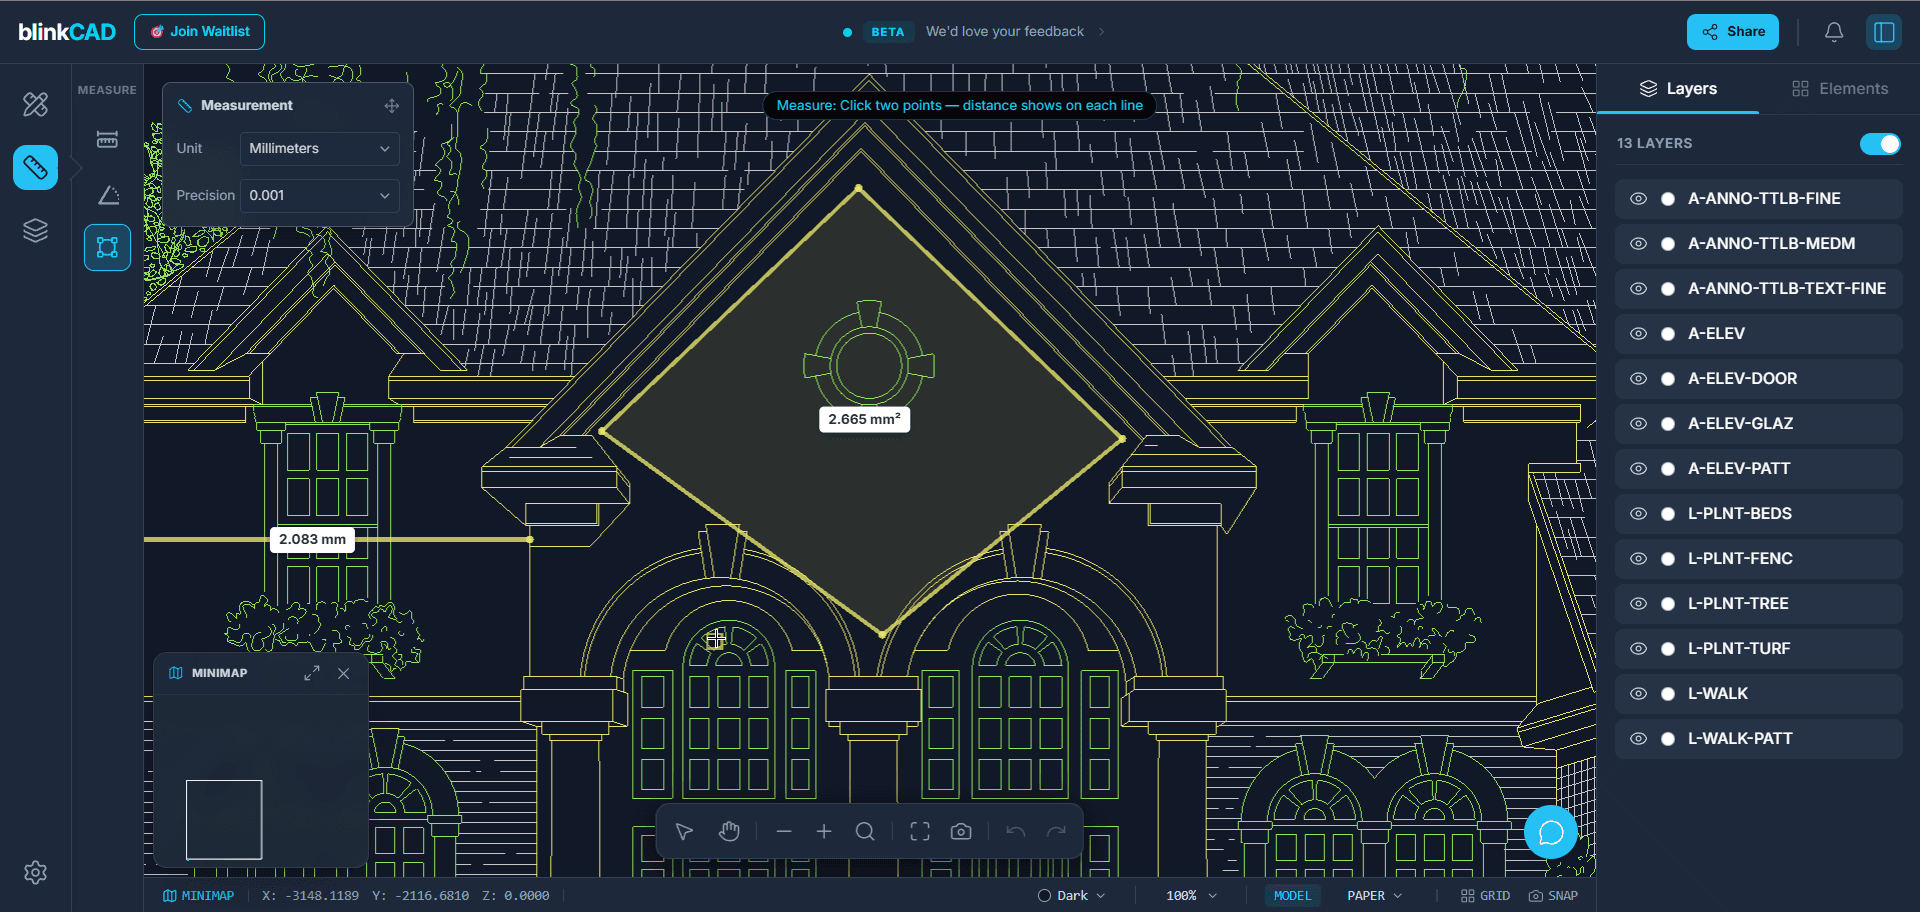Hide the A-ELEV layer
The width and height of the screenshot is (1920, 912).
click(x=1638, y=334)
